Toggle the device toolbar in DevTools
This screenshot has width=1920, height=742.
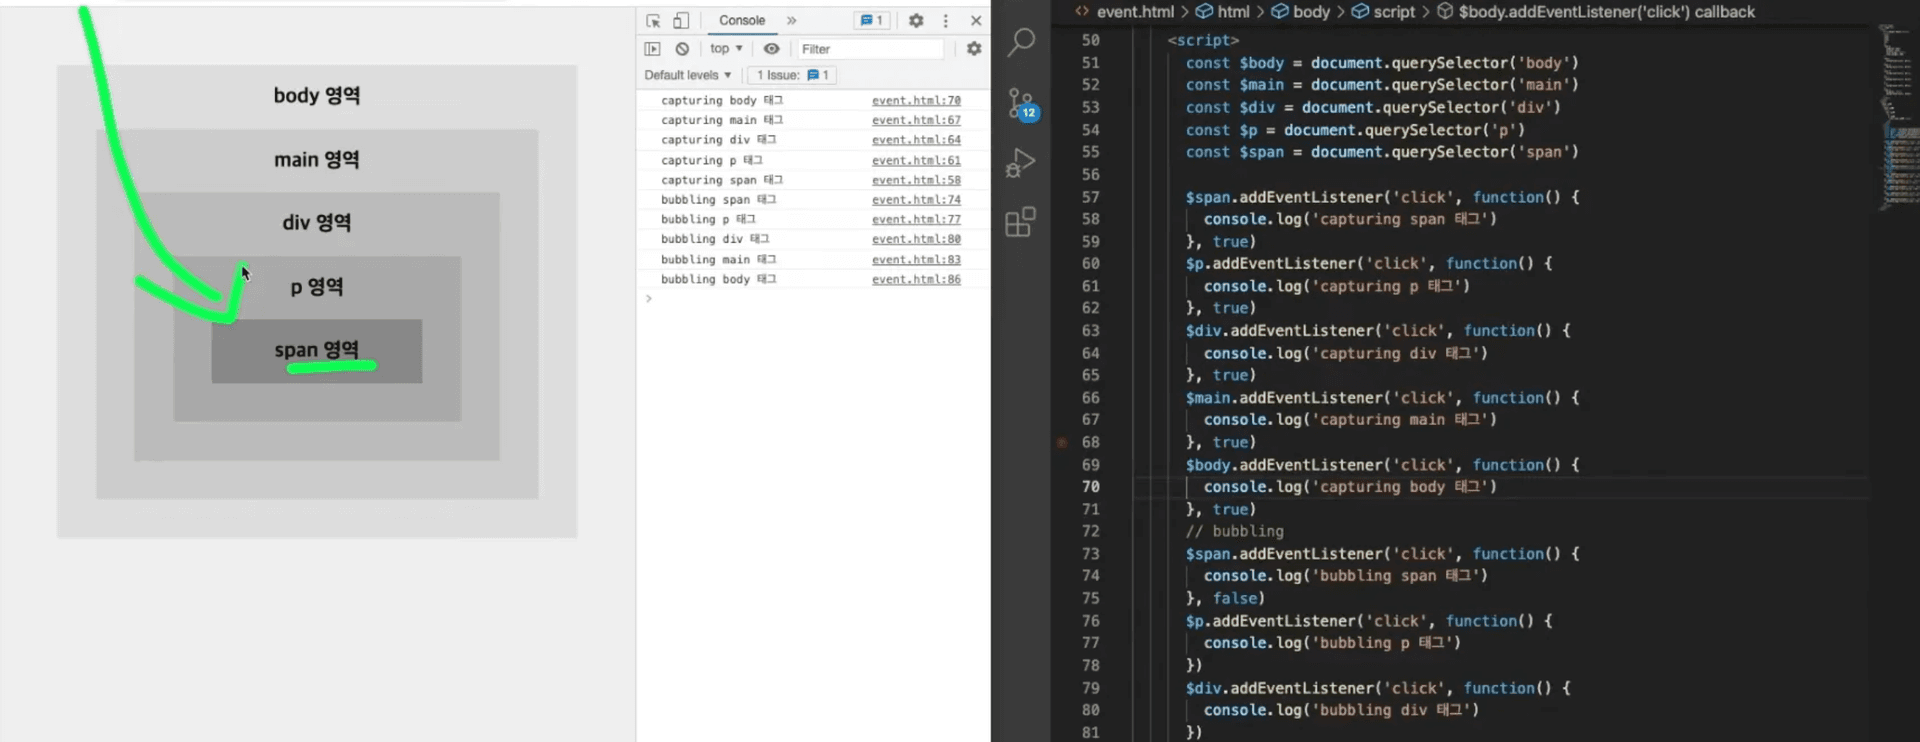click(x=681, y=21)
